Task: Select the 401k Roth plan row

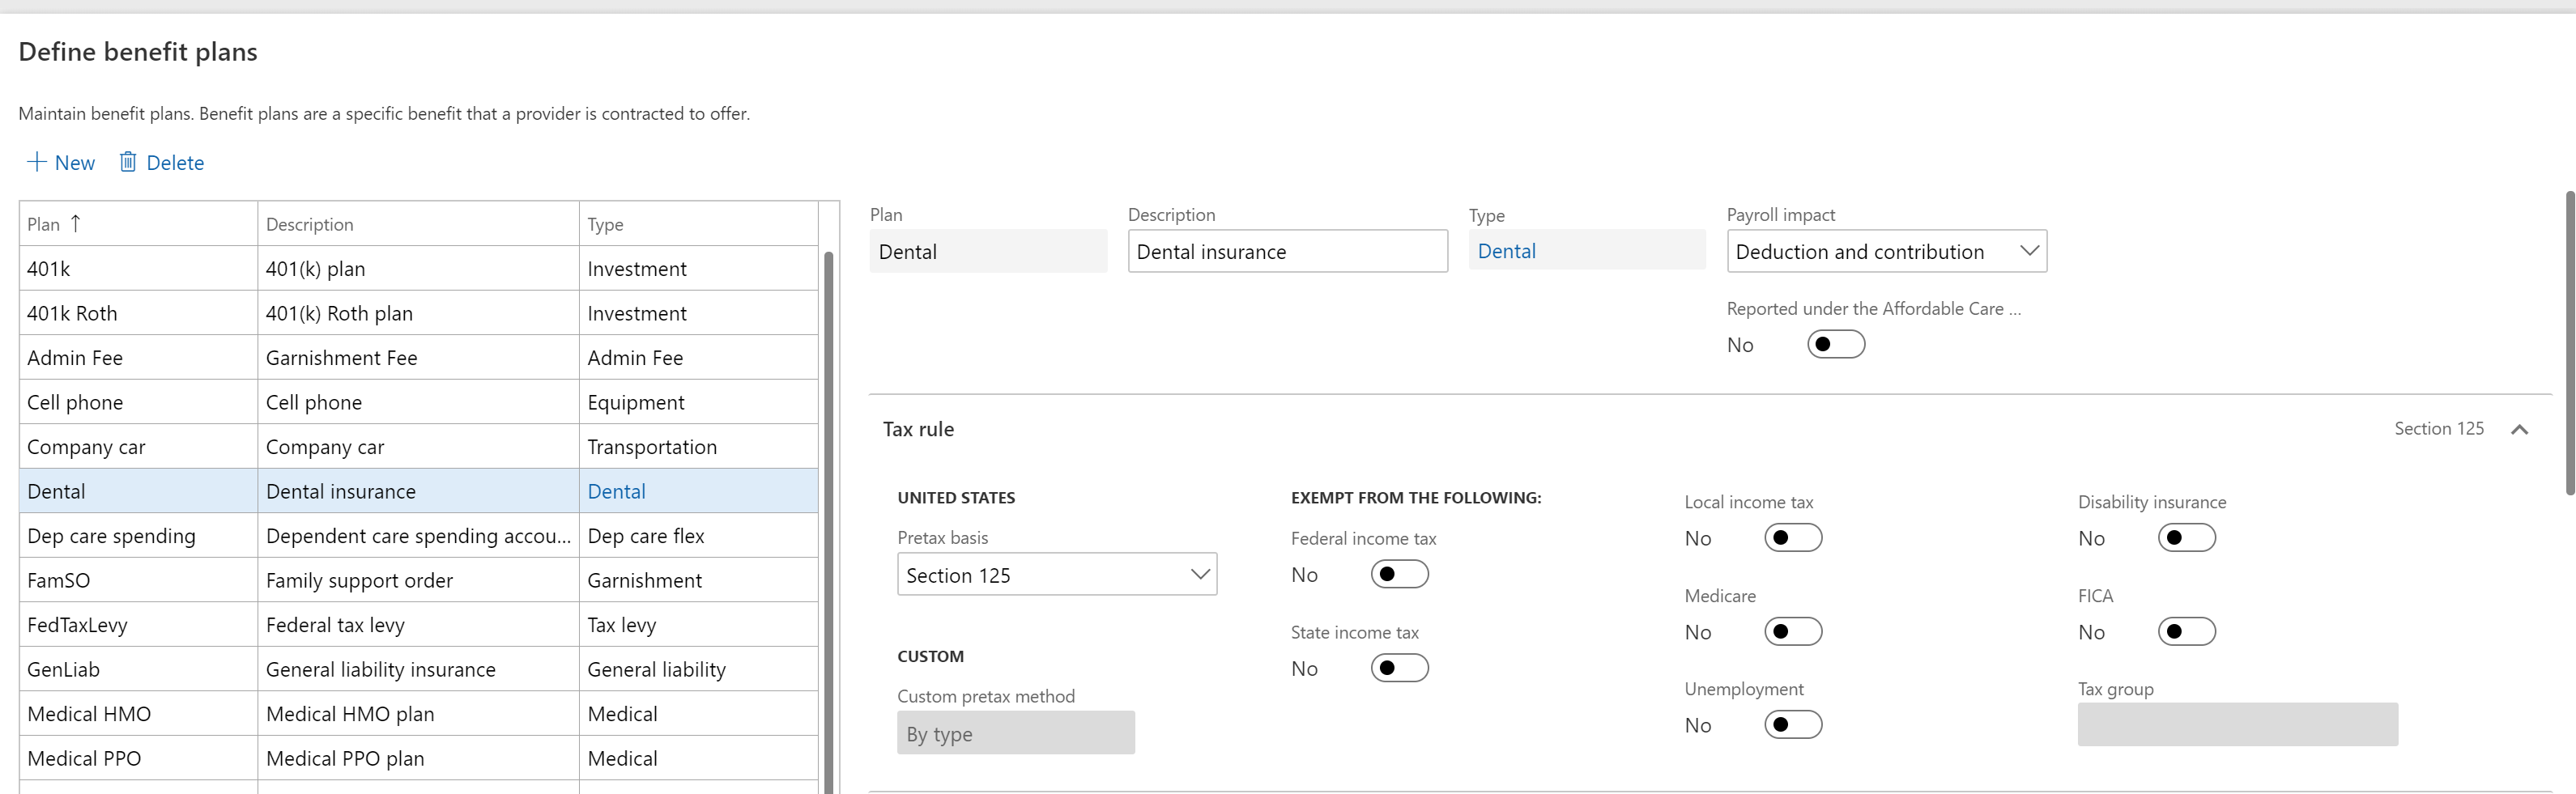Action: point(418,313)
